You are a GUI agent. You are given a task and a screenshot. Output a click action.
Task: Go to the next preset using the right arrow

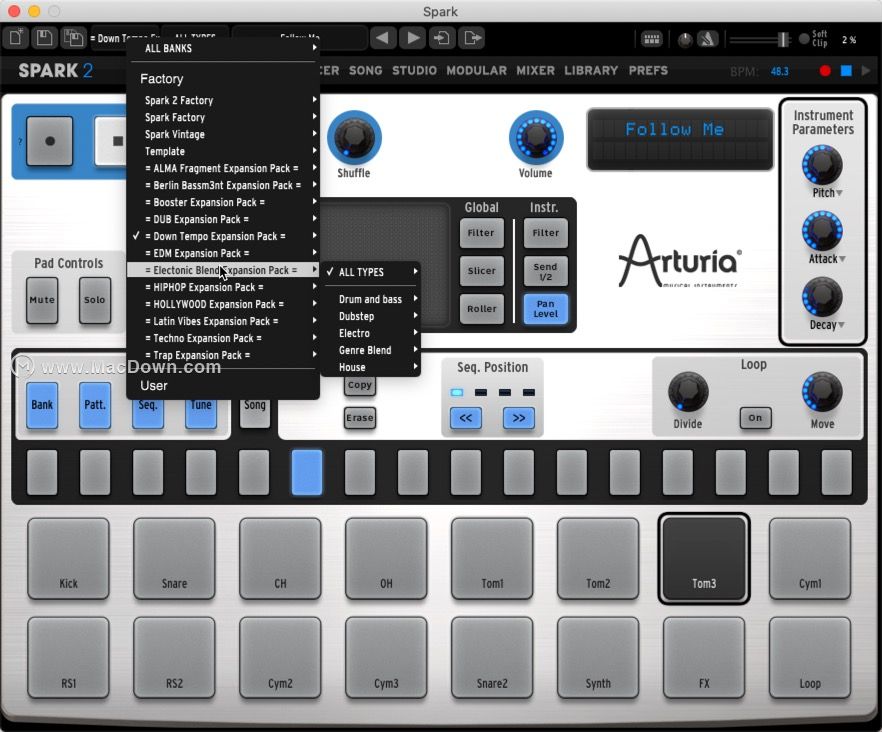(413, 38)
